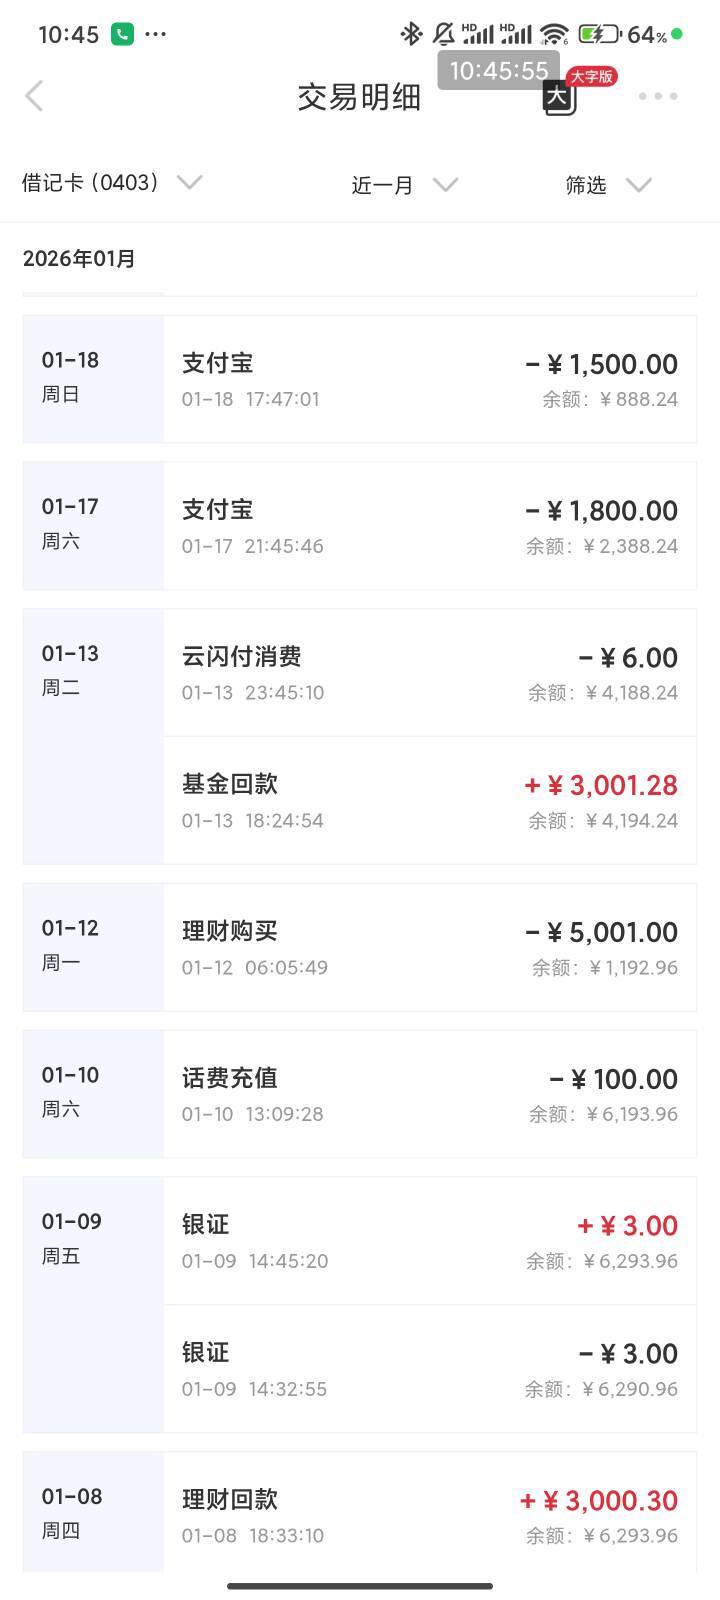Open the three-dot more options menu

[657, 97]
